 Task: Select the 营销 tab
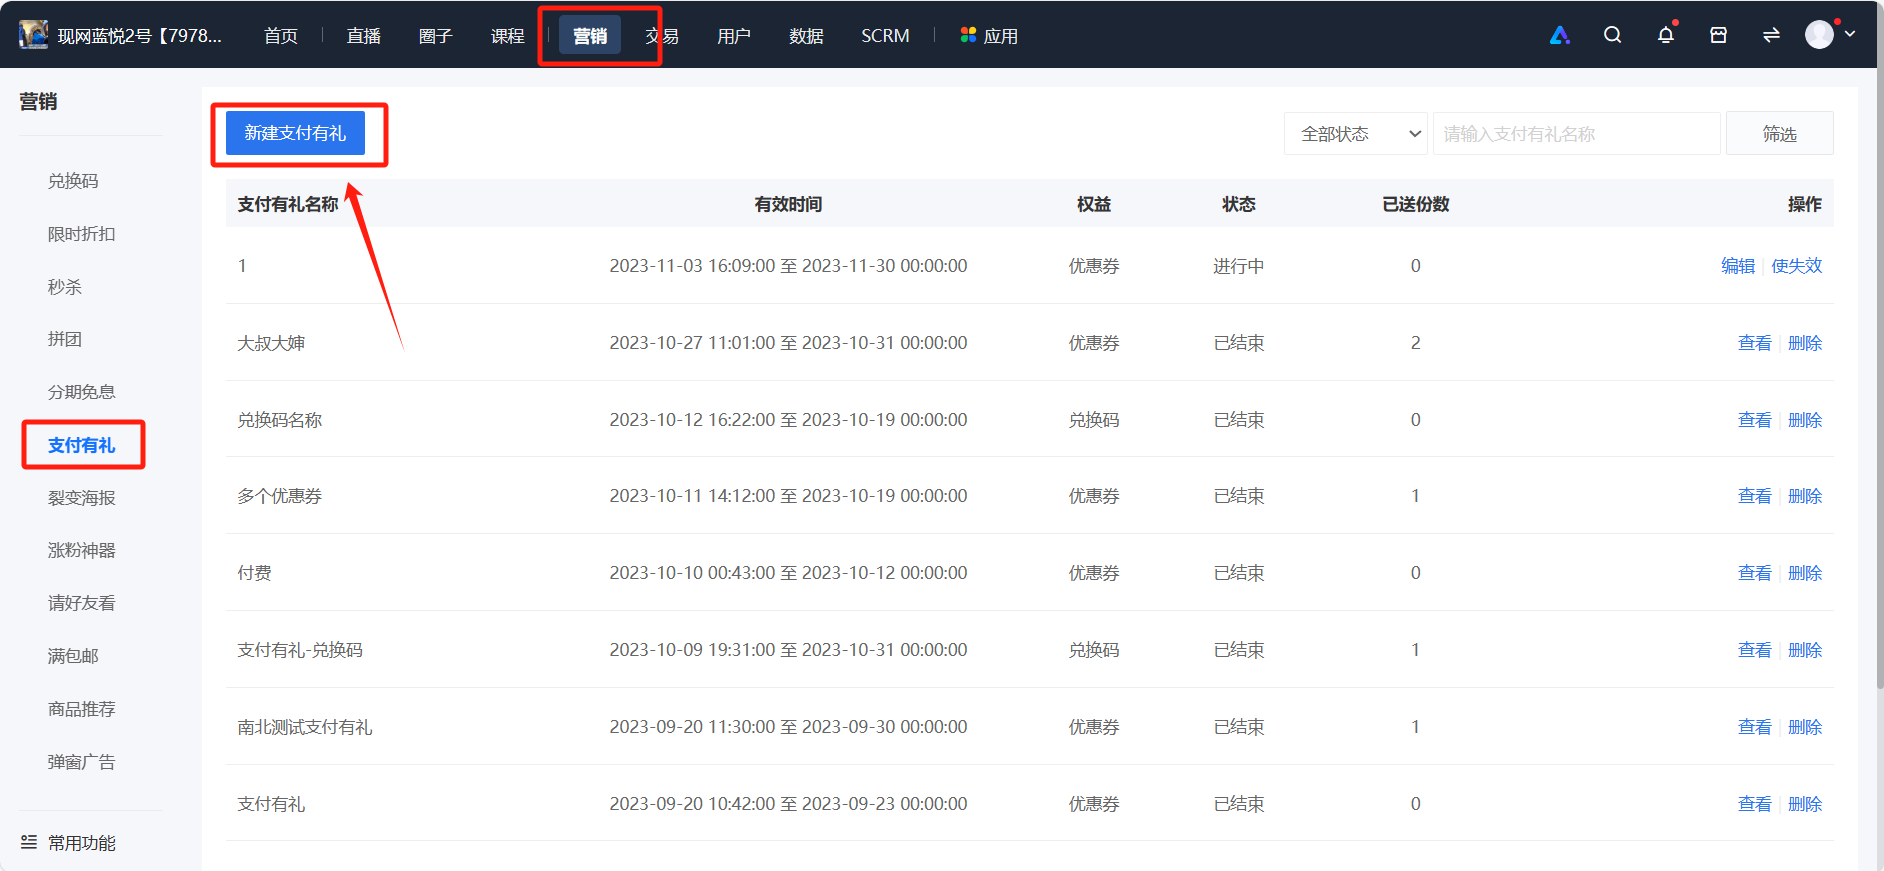coord(590,36)
